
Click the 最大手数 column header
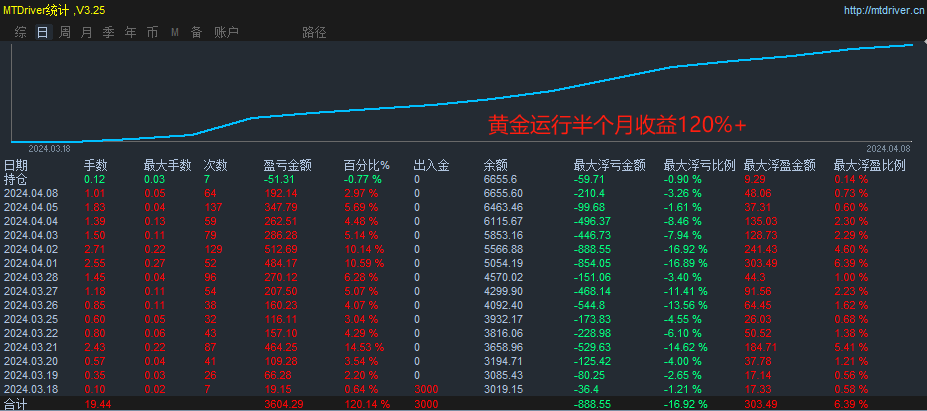point(167,166)
